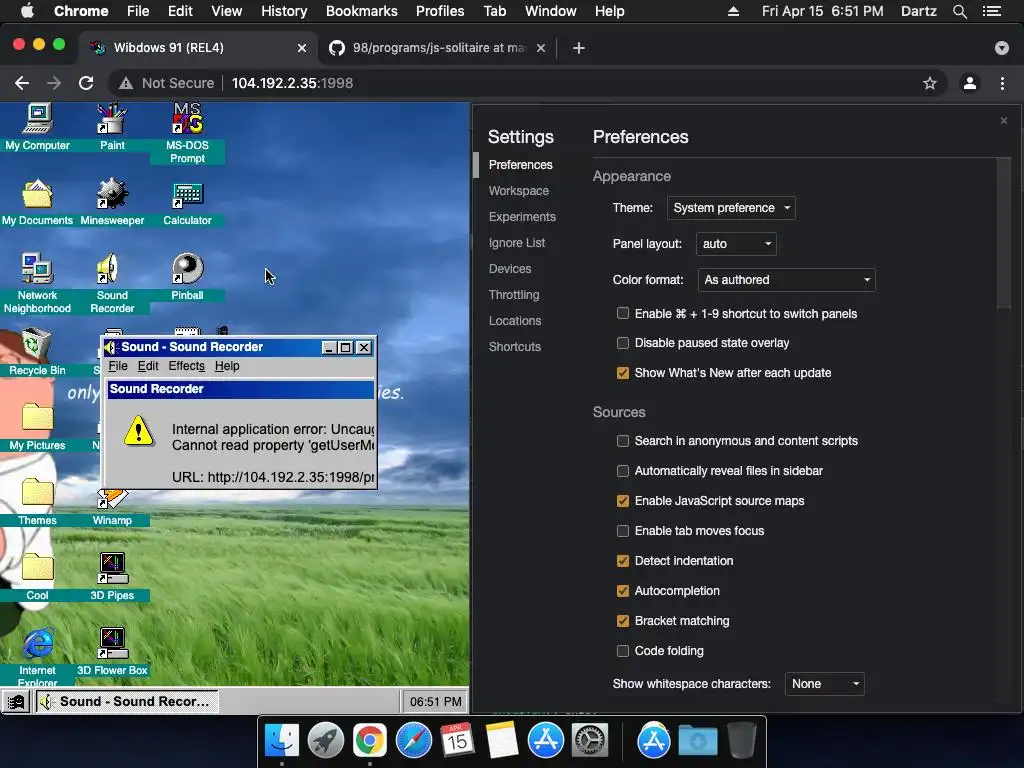Viewport: 1024px width, 768px height.
Task: Check Enable tab moves focus
Action: [623, 531]
